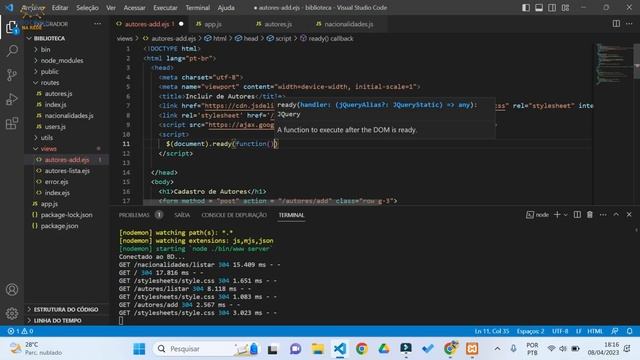Maximize the terminal panel size
The width and height of the screenshot is (640, 360).
(616, 215)
